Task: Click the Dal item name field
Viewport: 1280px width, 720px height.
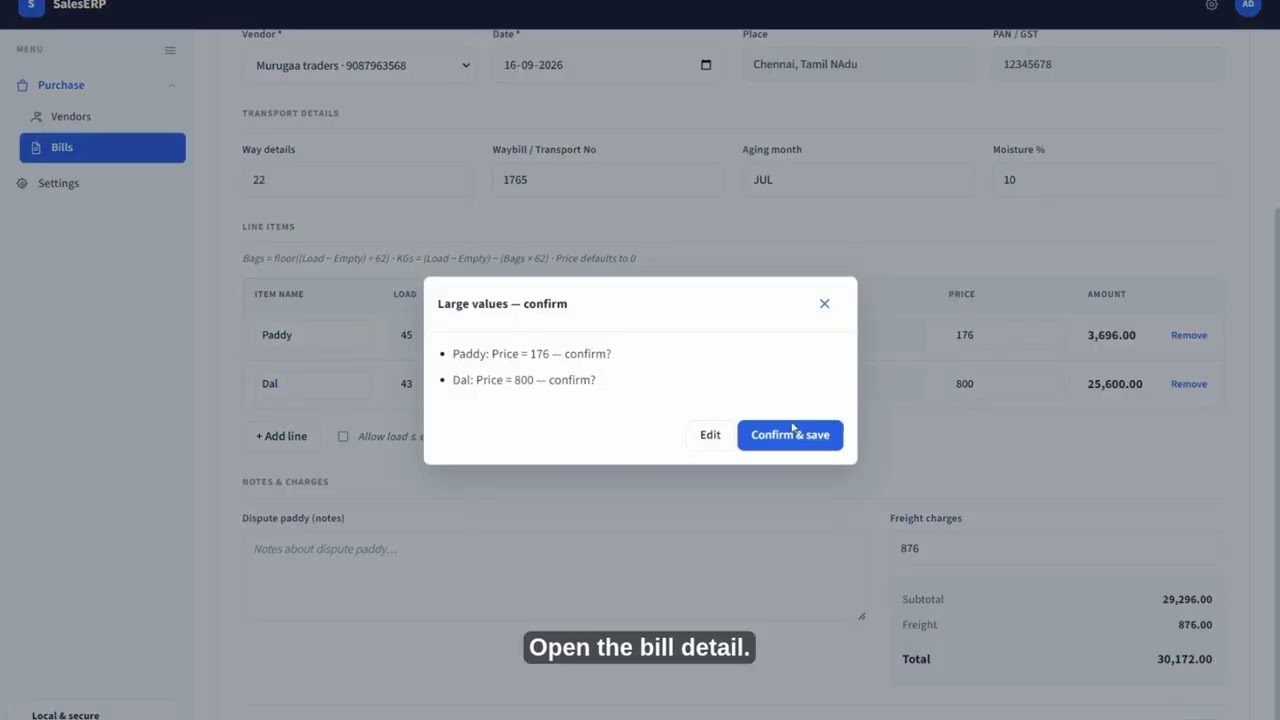Action: click(x=312, y=384)
